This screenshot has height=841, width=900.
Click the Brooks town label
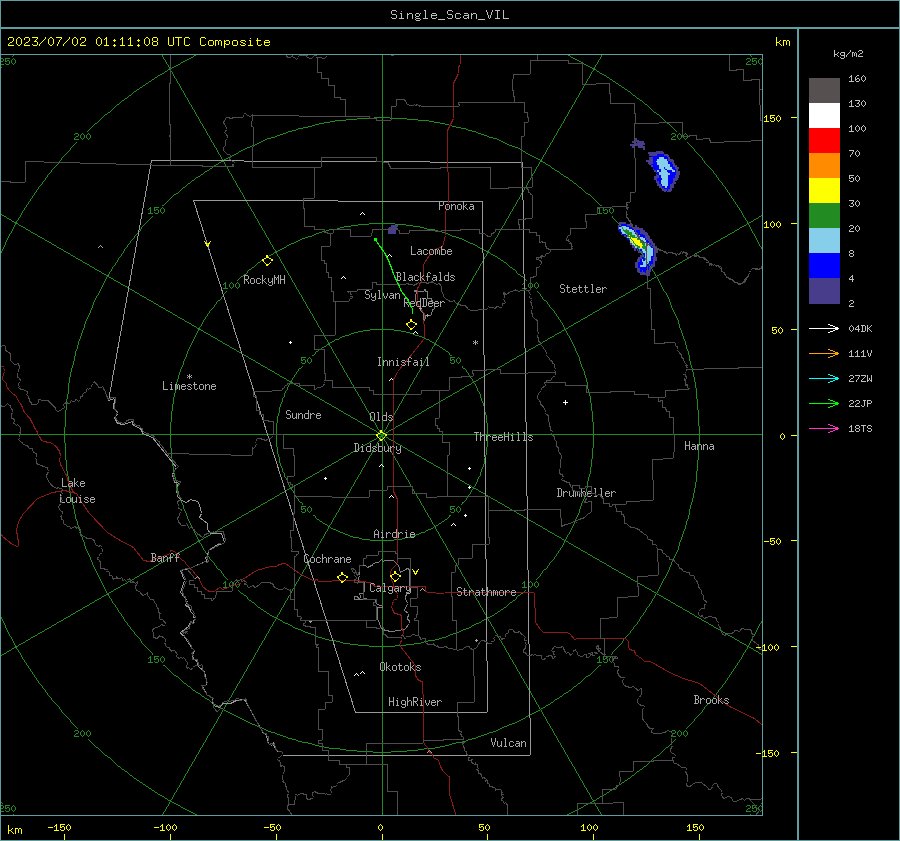(x=711, y=700)
